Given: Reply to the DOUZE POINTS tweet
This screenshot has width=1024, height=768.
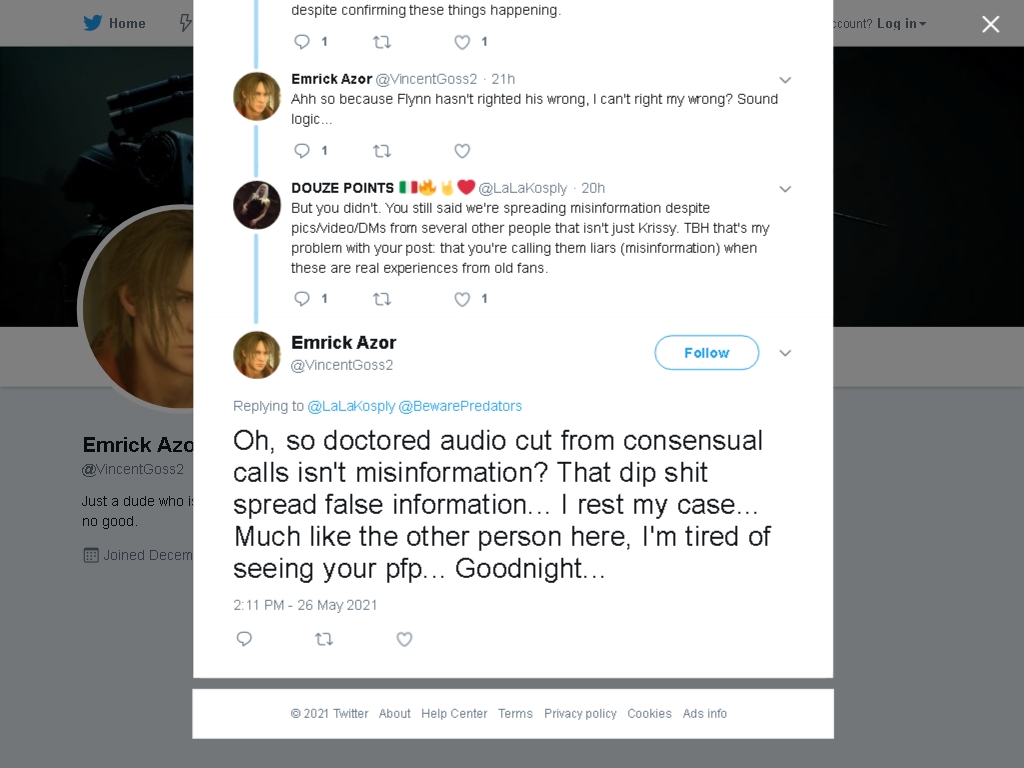Looking at the screenshot, I should (302, 298).
